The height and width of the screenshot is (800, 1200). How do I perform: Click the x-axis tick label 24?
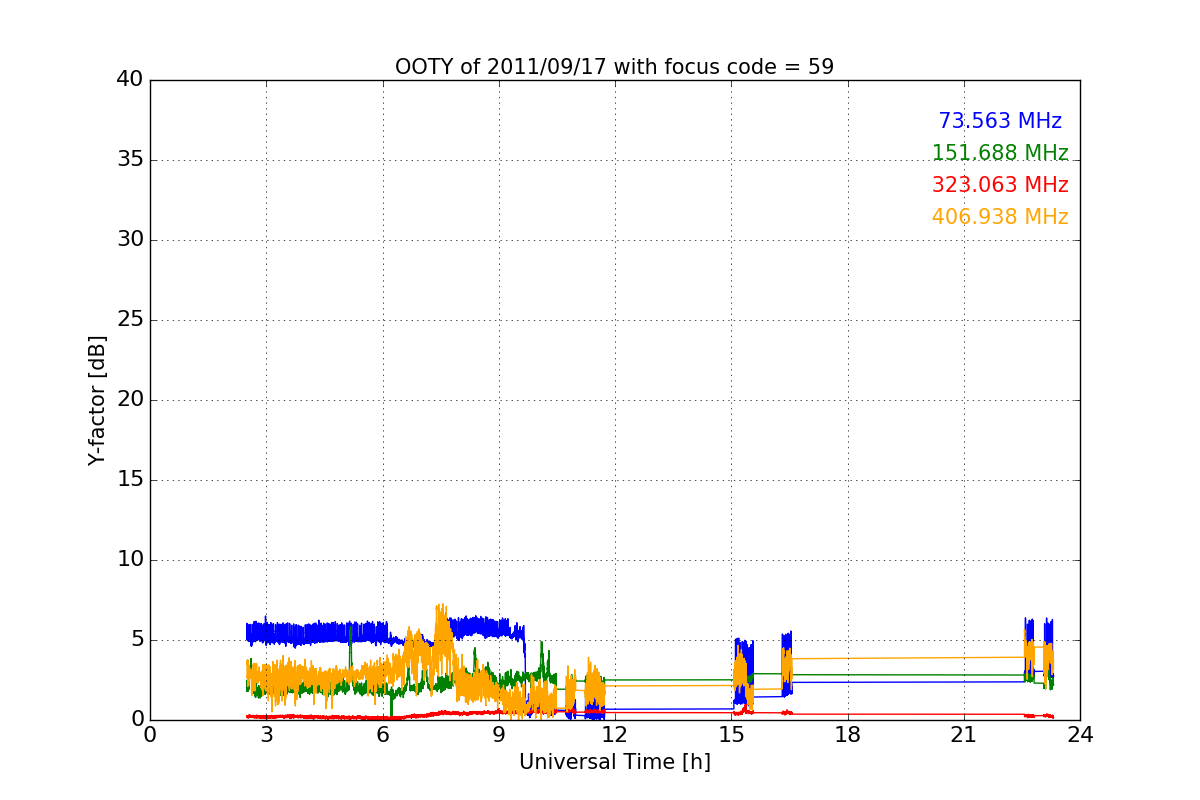(x=1080, y=735)
